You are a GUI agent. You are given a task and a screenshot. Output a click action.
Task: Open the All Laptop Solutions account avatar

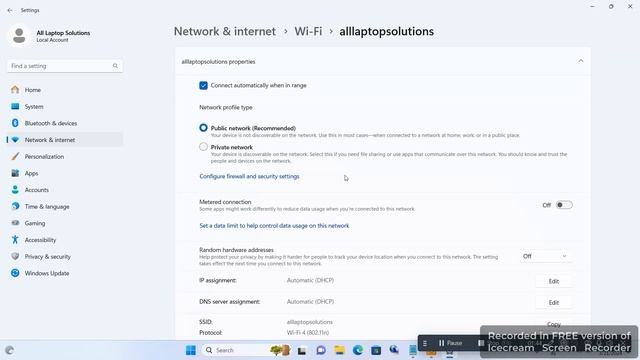coord(19,36)
